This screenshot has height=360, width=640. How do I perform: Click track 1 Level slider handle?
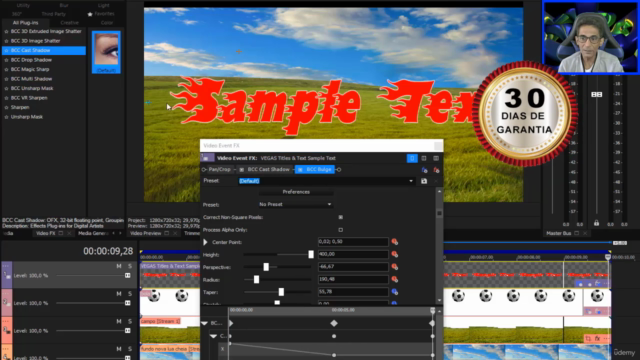[x=128, y=276]
